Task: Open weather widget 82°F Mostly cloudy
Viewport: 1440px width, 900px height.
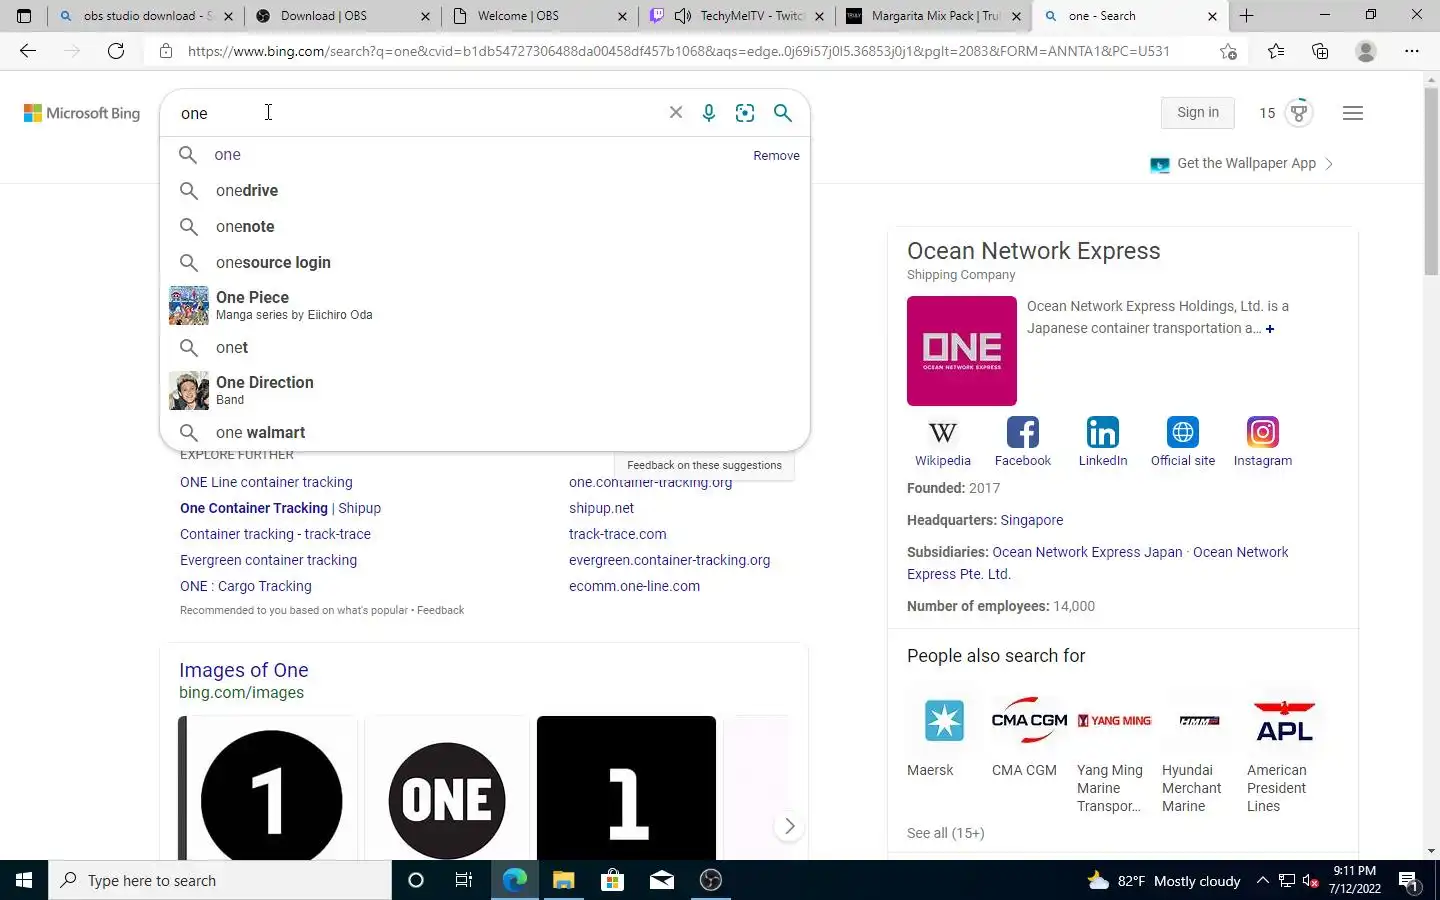Action: click(x=1164, y=881)
